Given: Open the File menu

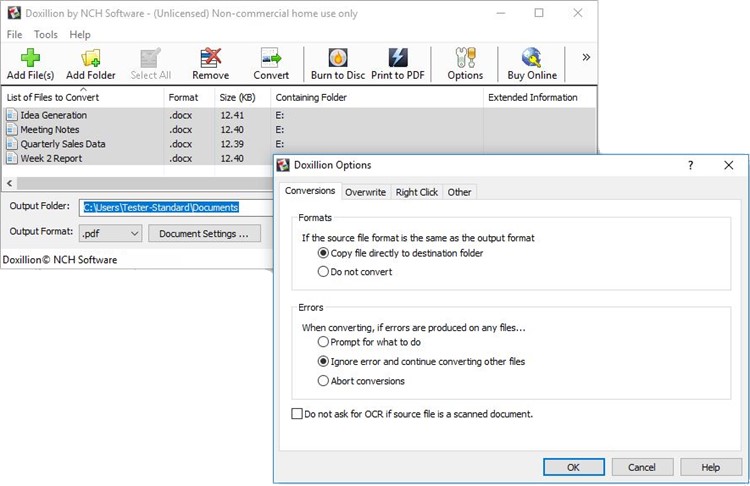Looking at the screenshot, I should pos(14,34).
